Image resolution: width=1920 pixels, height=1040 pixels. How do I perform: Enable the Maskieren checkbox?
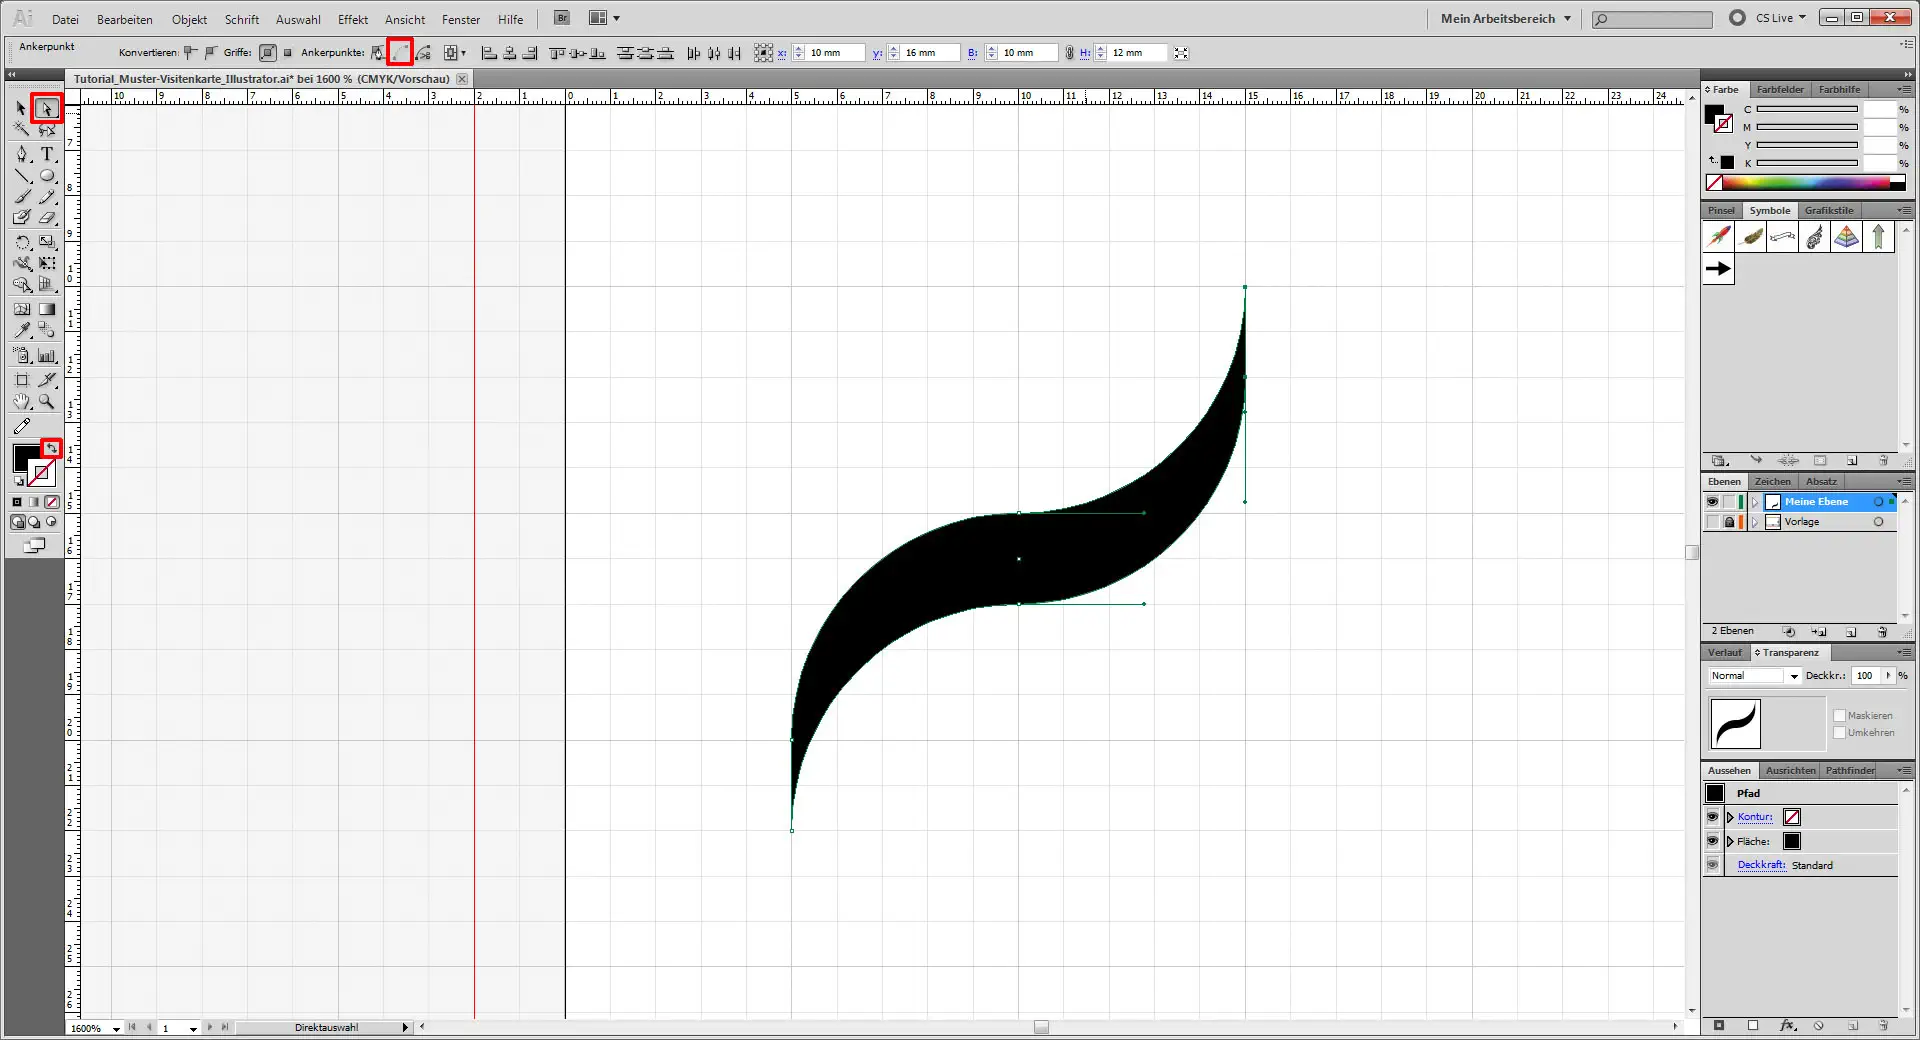(1839, 715)
